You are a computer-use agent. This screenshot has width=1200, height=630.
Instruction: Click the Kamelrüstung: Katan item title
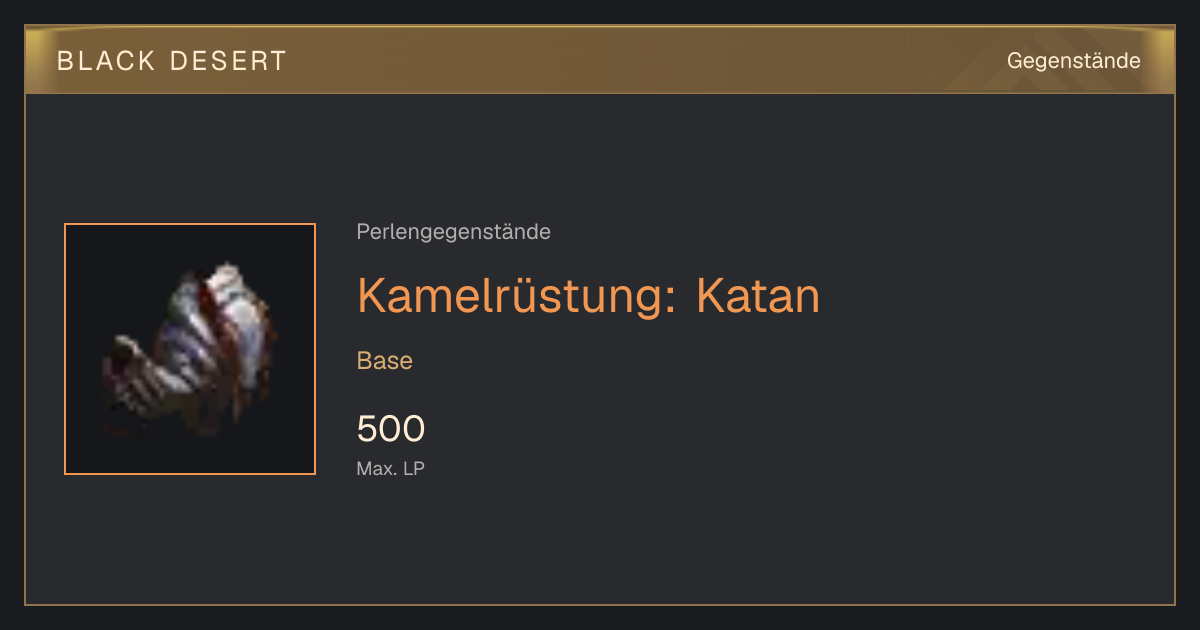coord(588,295)
